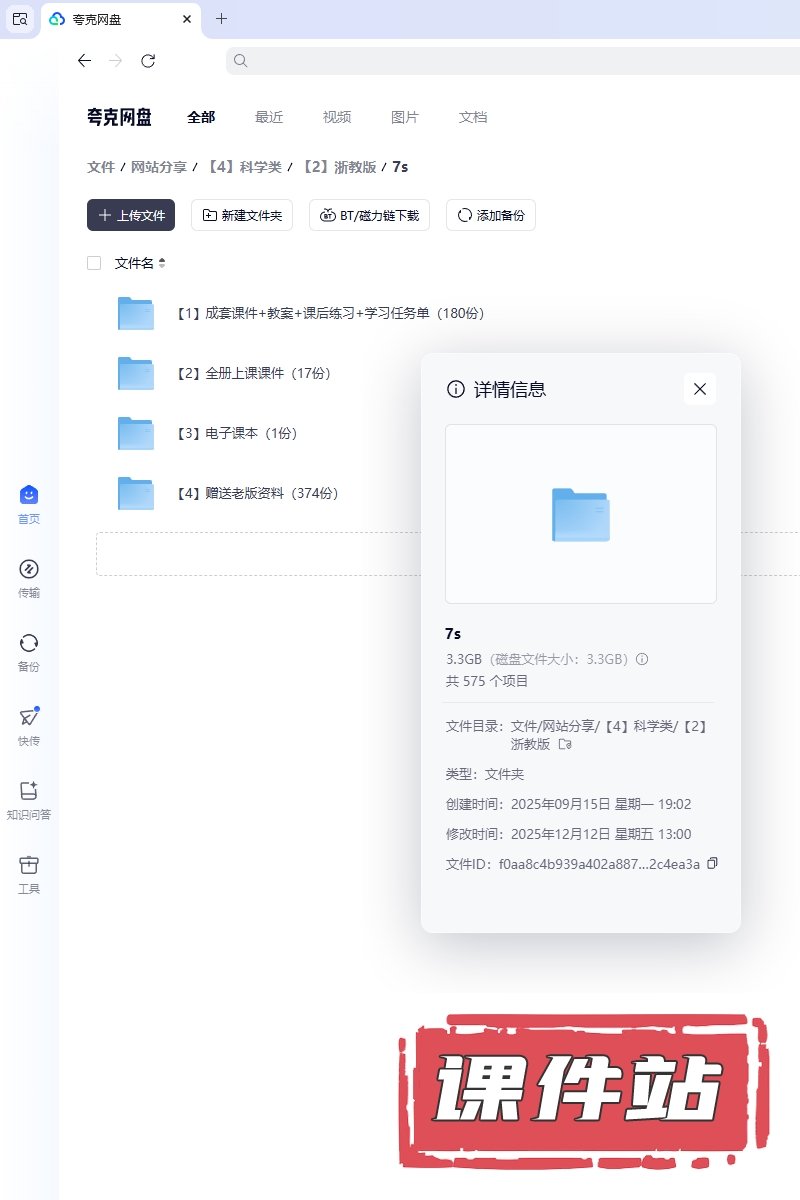The width and height of the screenshot is (800, 1200).
Task: Close the 详情信息 details panel
Action: (x=700, y=389)
